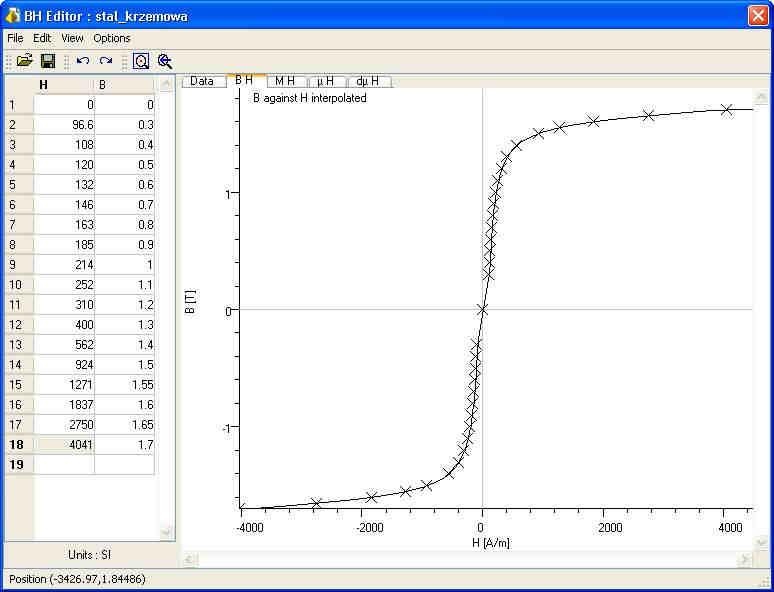The height and width of the screenshot is (592, 774).
Task: Click the Position status bar readout
Action: coord(77,579)
